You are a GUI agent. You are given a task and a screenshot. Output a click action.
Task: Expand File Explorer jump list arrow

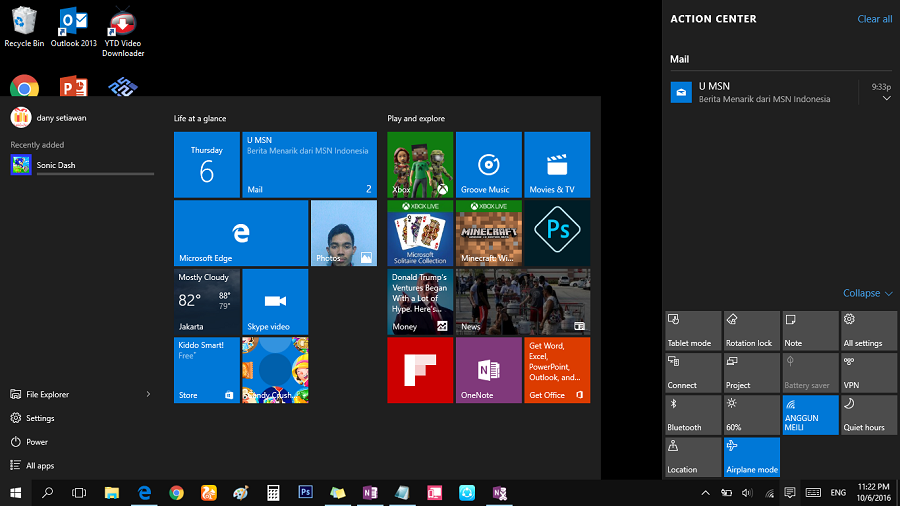click(149, 394)
